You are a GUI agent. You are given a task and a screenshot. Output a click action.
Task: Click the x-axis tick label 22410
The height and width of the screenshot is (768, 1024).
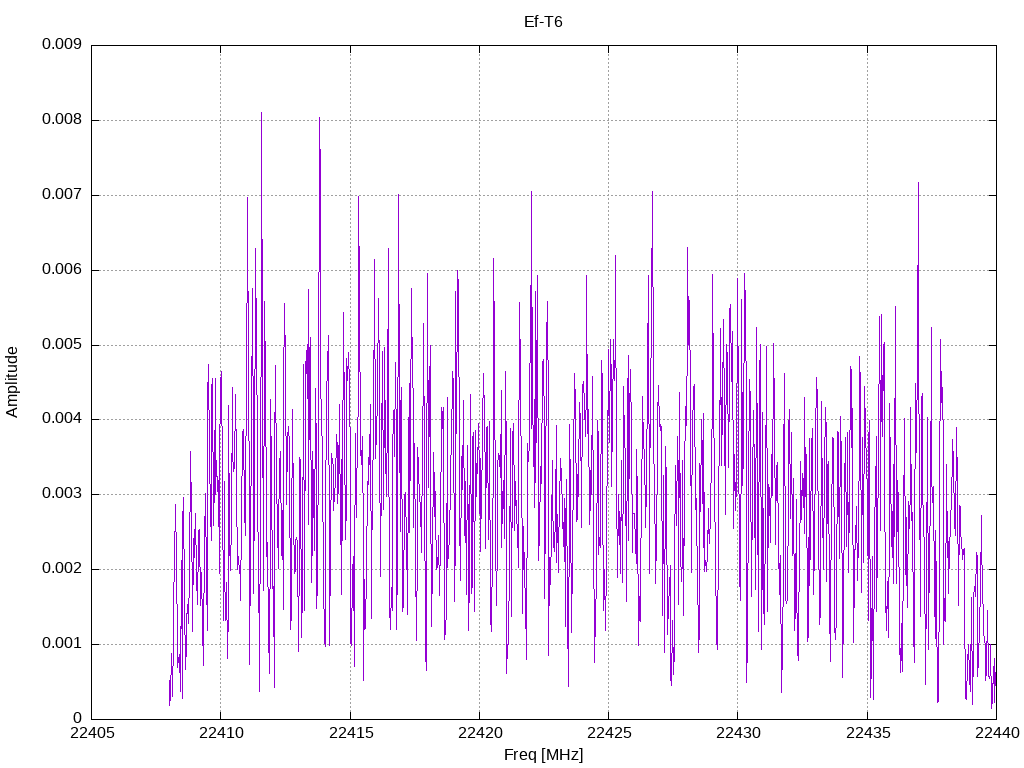click(221, 733)
